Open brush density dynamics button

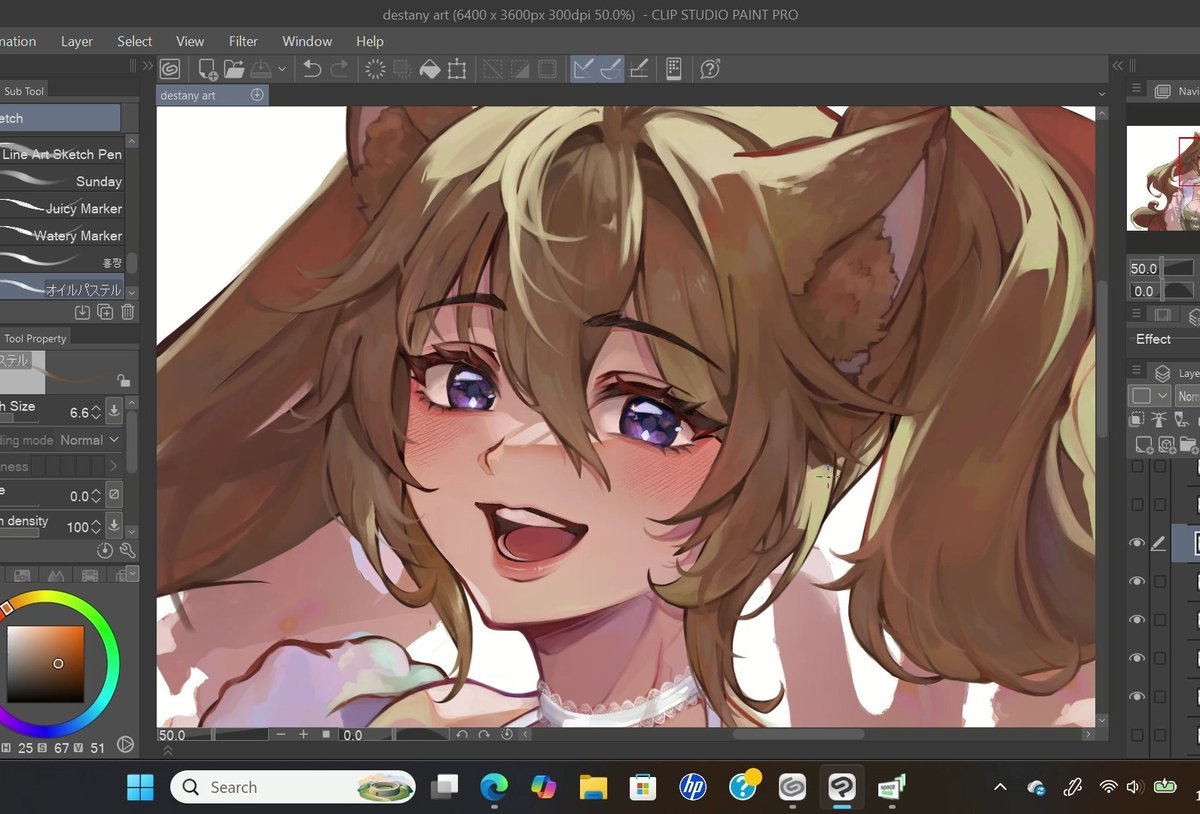point(114,525)
